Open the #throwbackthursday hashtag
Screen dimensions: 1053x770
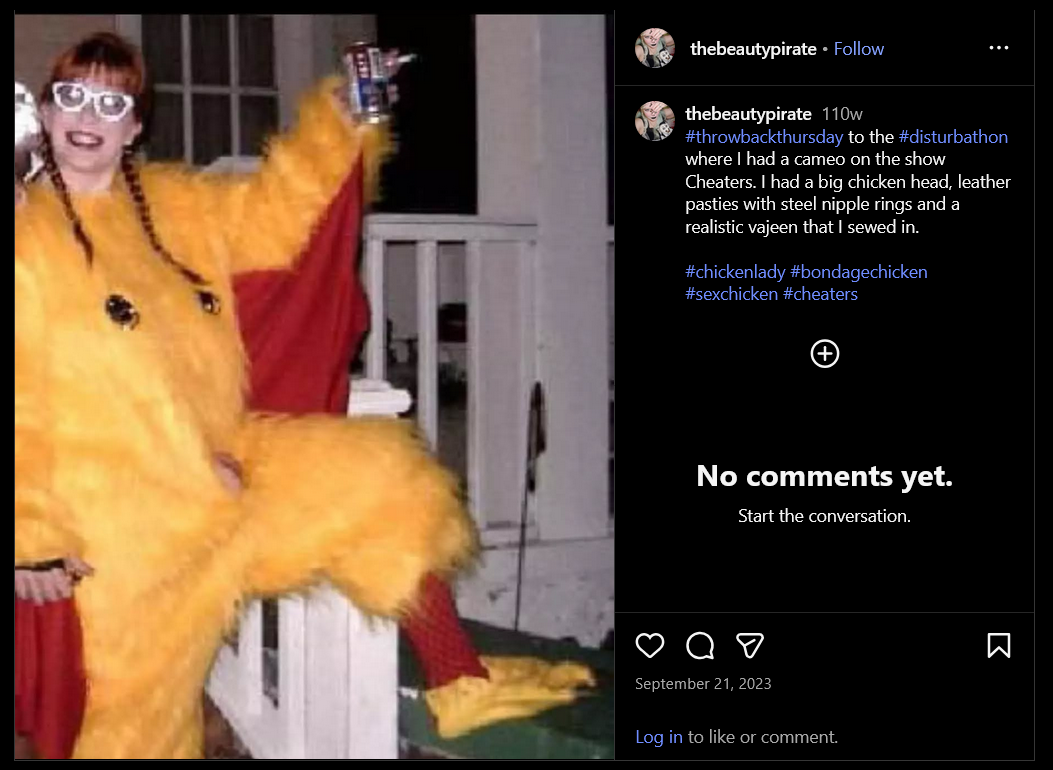coord(764,137)
